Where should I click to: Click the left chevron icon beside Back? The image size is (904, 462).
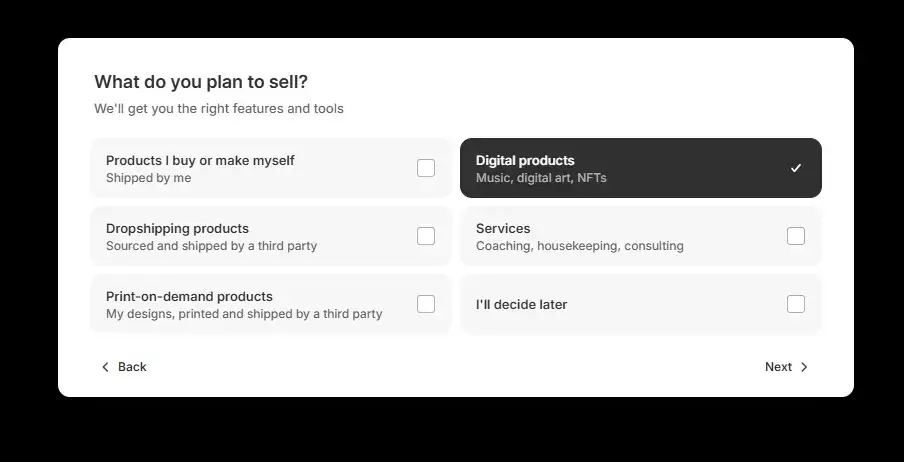105,367
